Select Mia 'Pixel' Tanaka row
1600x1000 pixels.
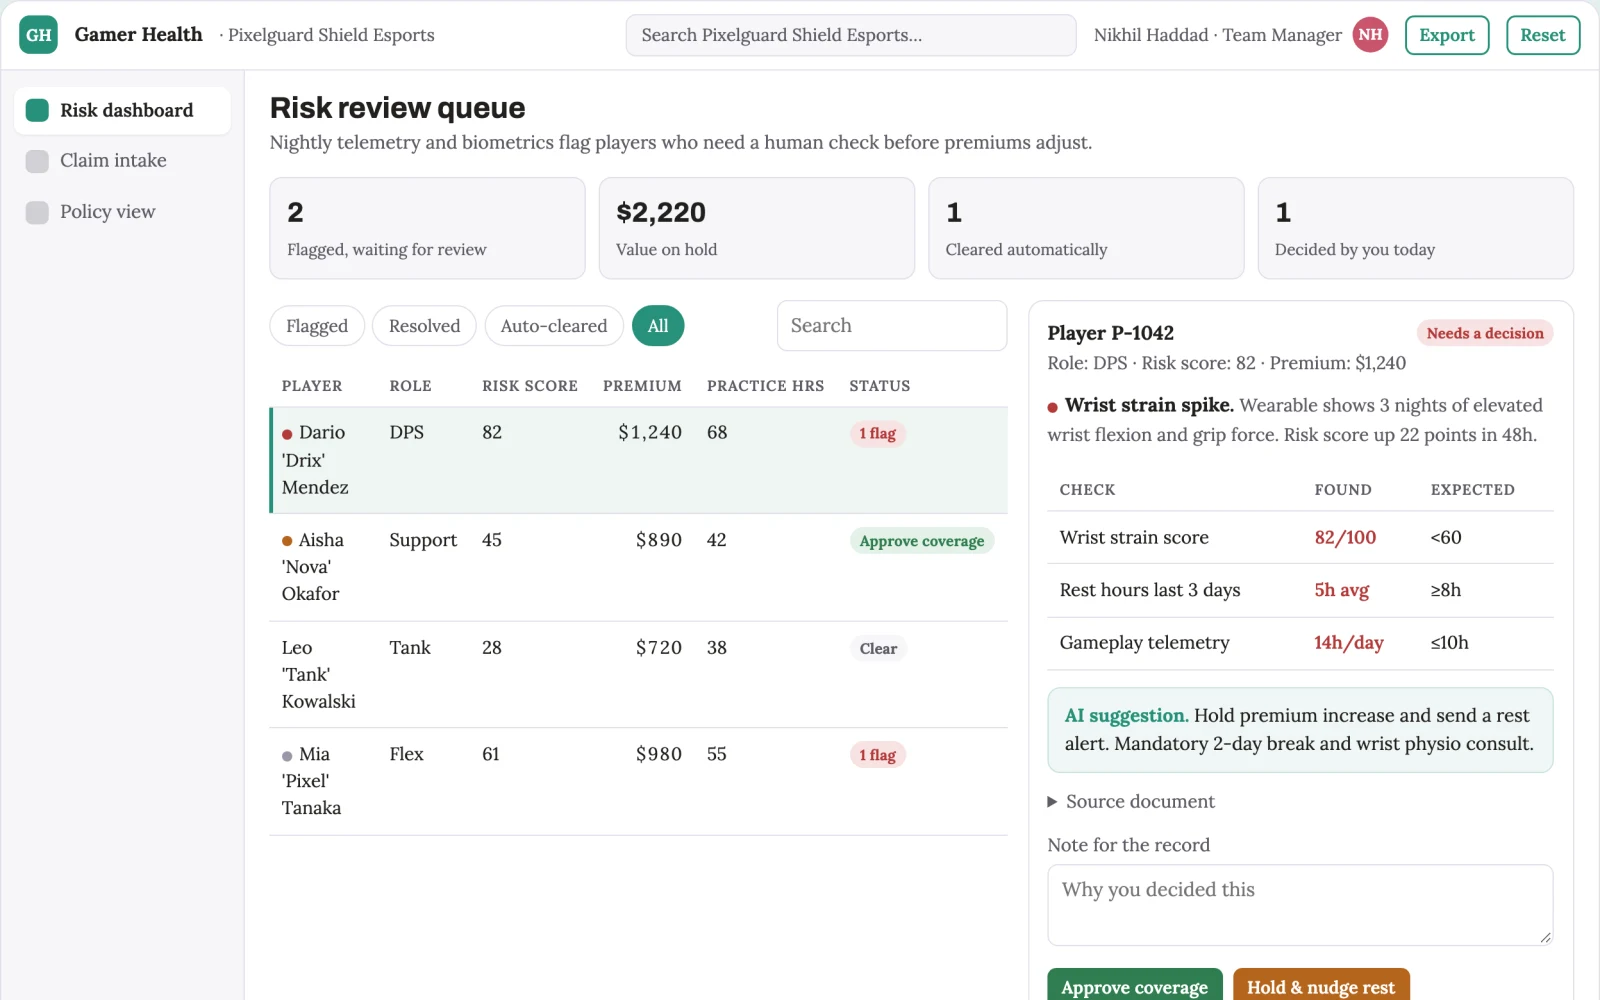639,782
